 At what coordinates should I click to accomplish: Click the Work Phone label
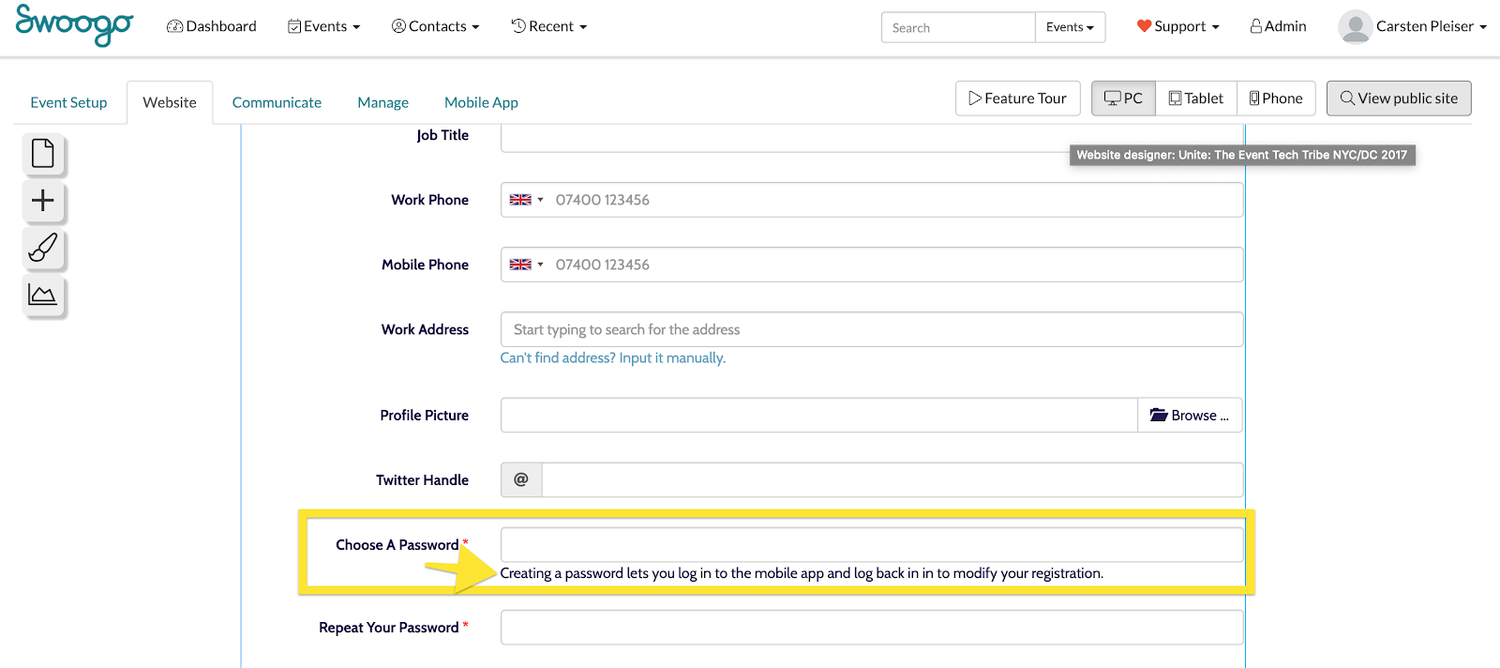(x=430, y=200)
